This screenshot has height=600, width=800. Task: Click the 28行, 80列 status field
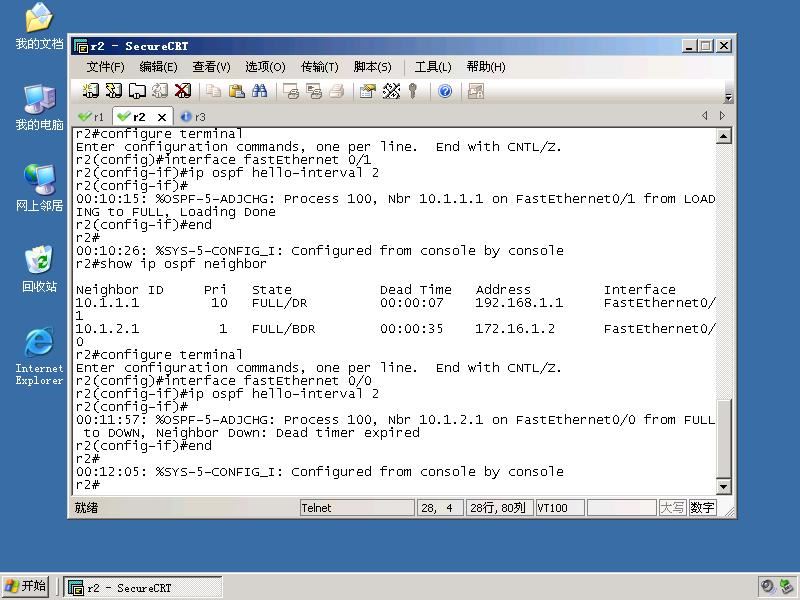tap(499, 508)
